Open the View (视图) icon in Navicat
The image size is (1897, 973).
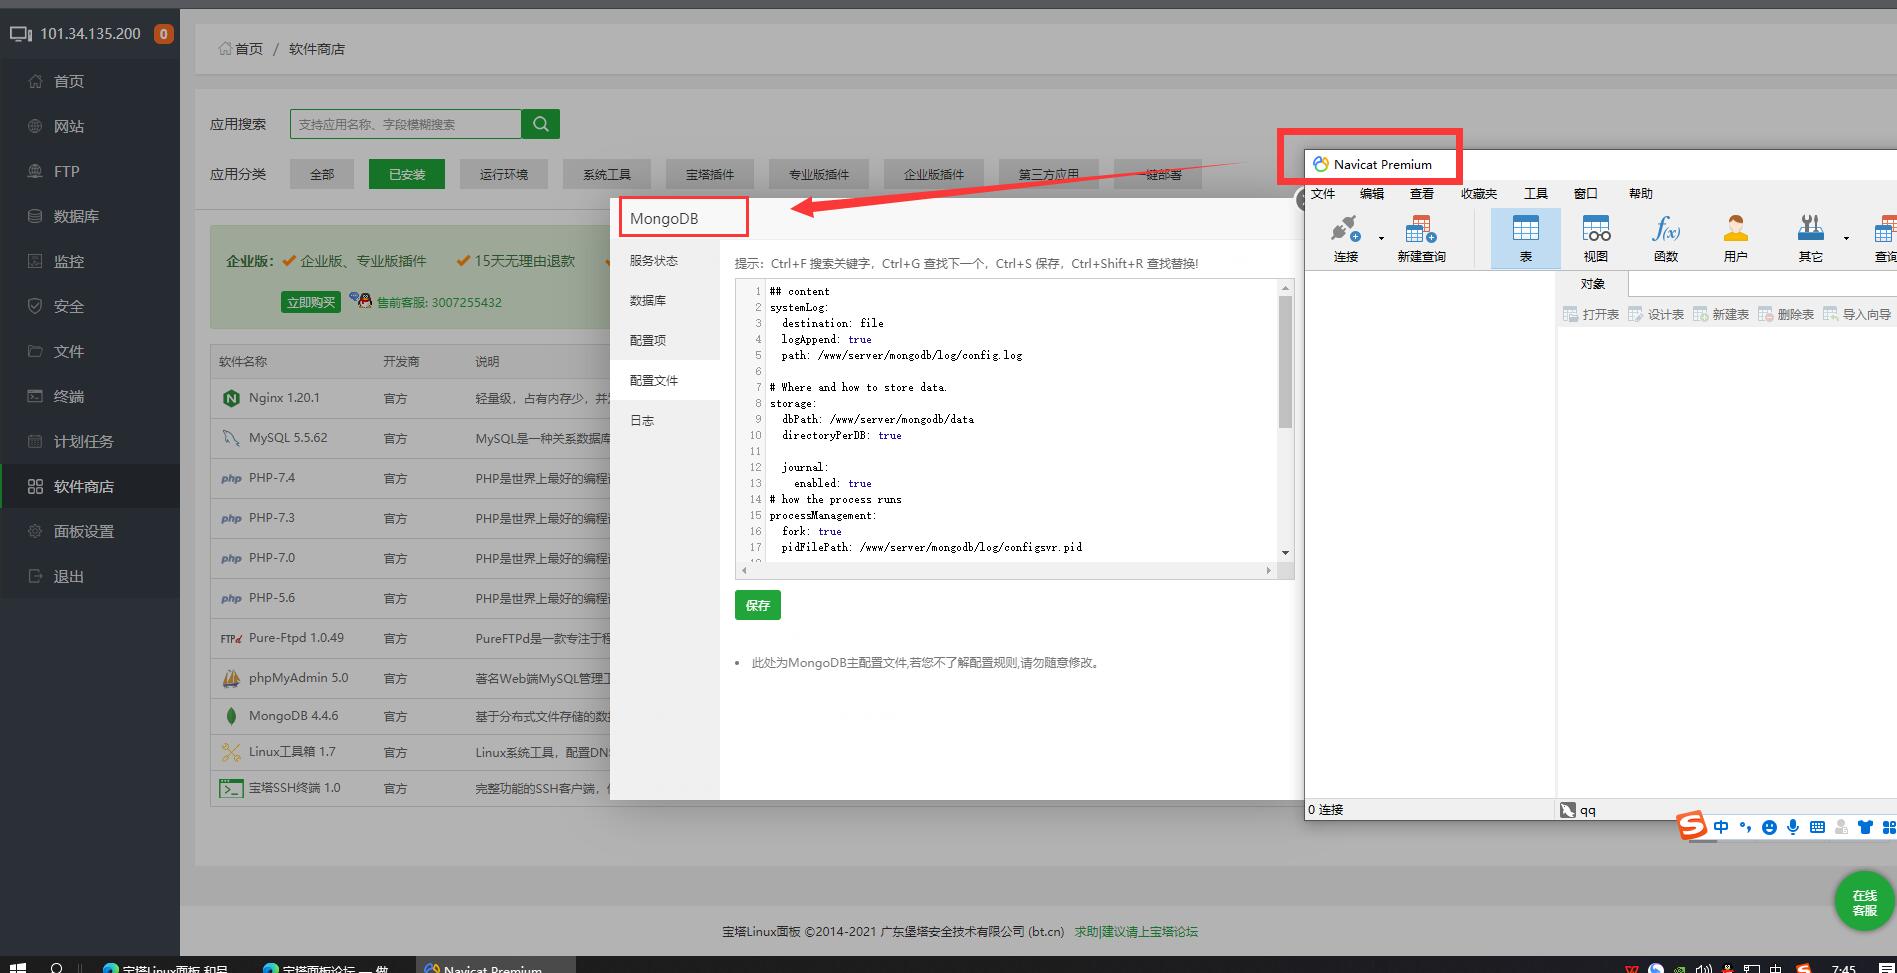pyautogui.click(x=1595, y=231)
